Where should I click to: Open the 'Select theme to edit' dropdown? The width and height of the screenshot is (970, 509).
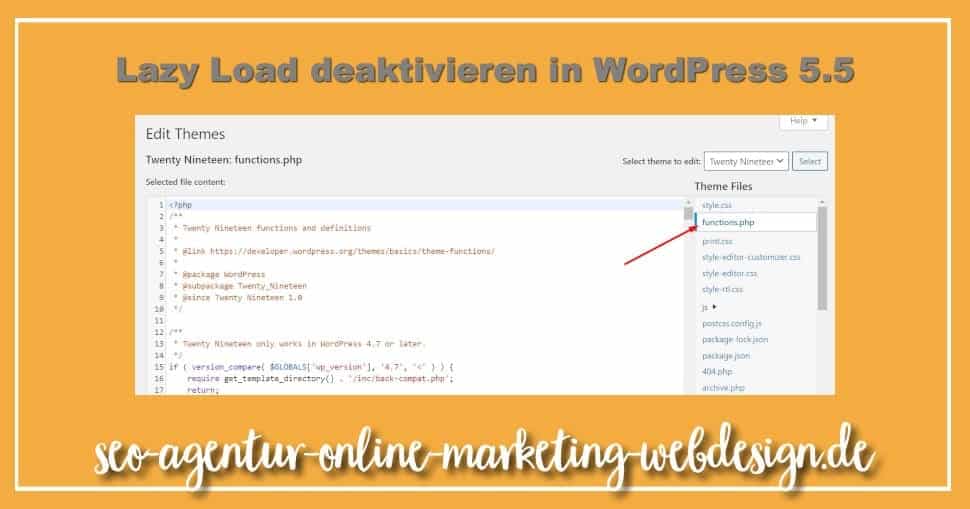click(746, 161)
